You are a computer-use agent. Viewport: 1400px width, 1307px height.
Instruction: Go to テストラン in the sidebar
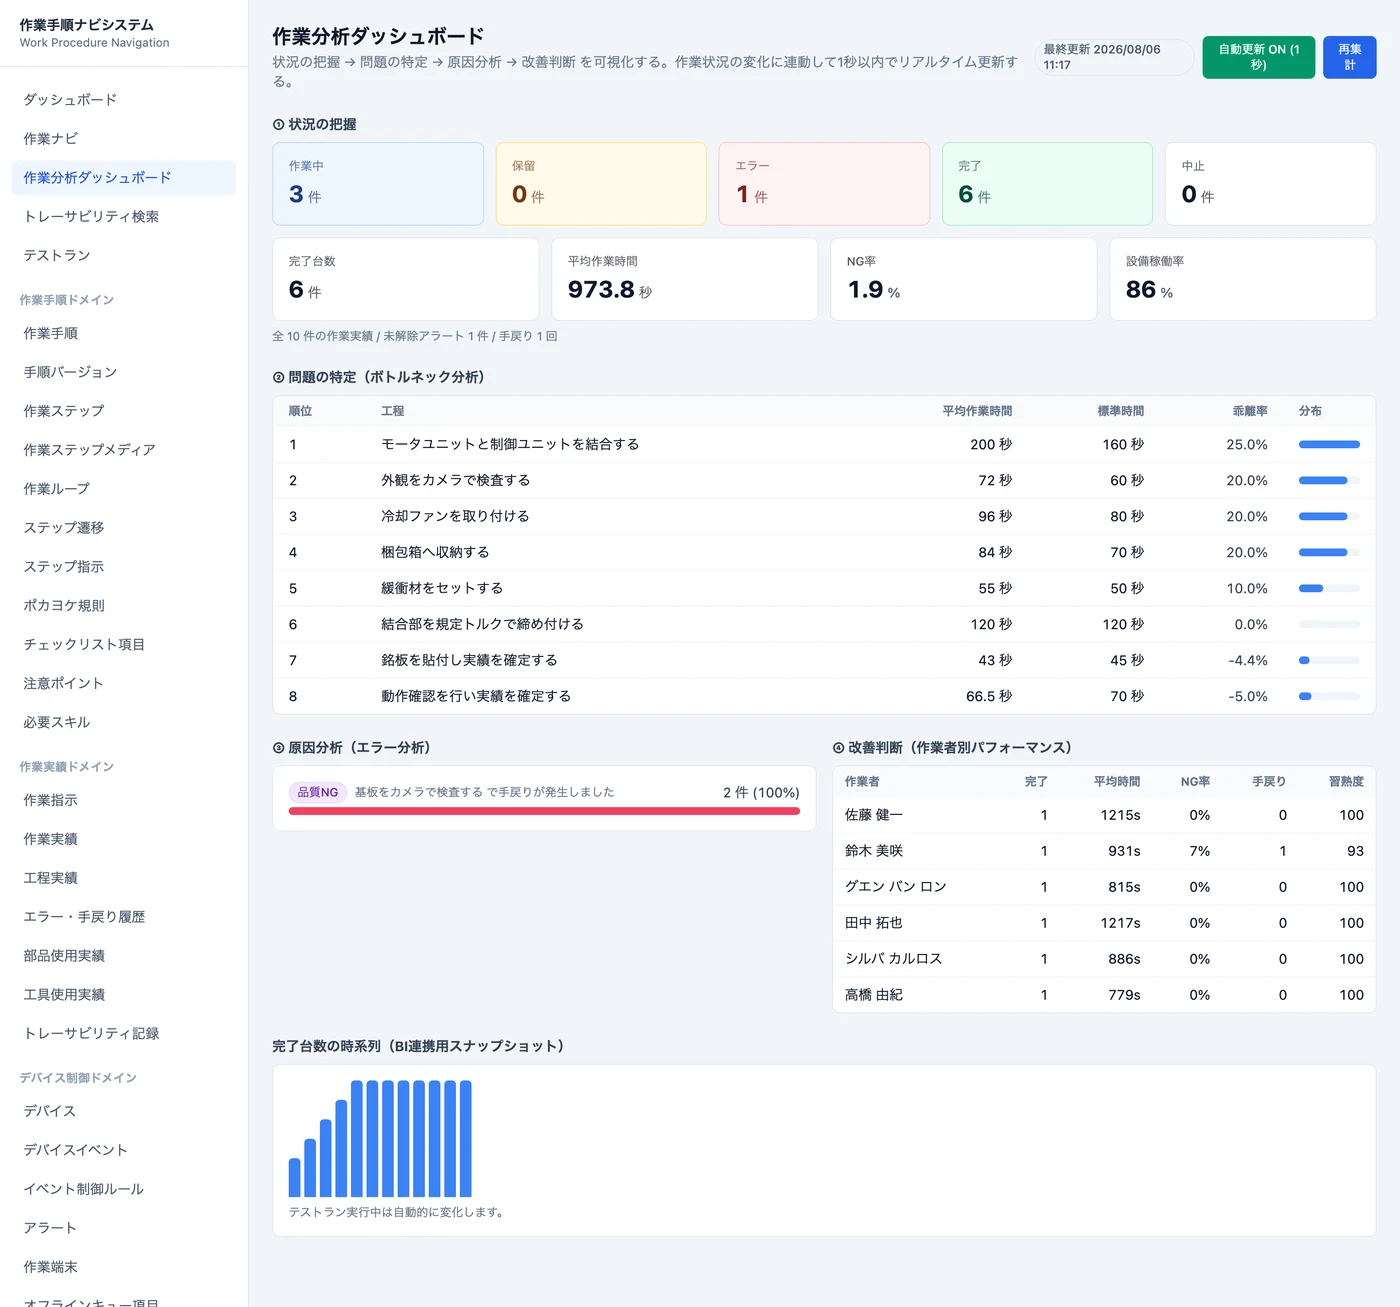124,256
